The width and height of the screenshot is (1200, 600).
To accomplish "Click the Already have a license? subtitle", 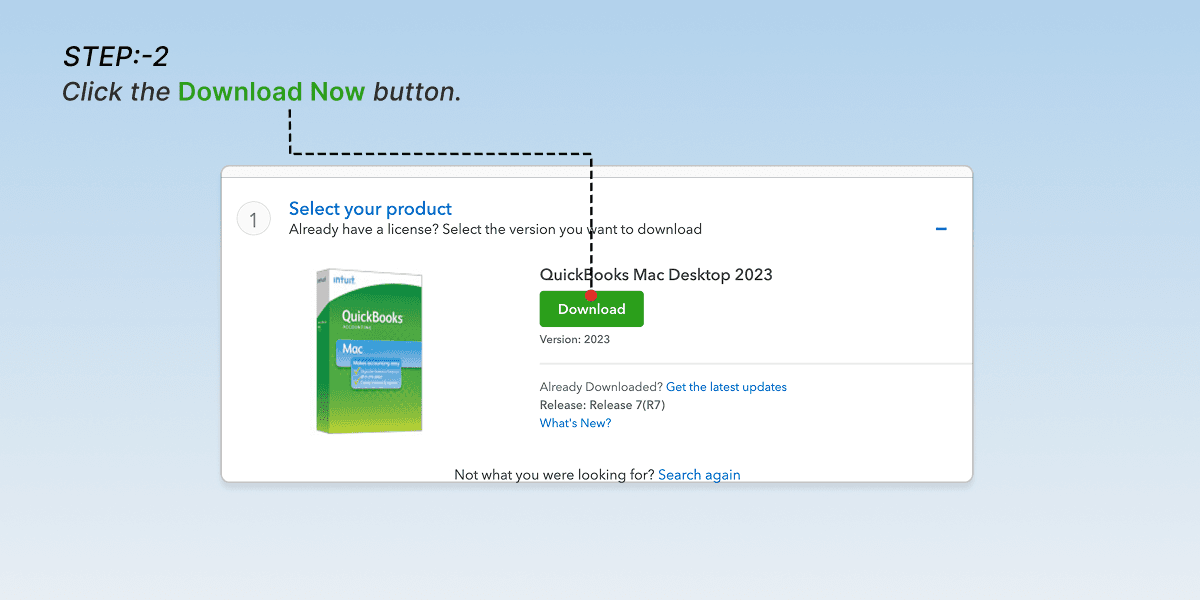I will pos(494,229).
